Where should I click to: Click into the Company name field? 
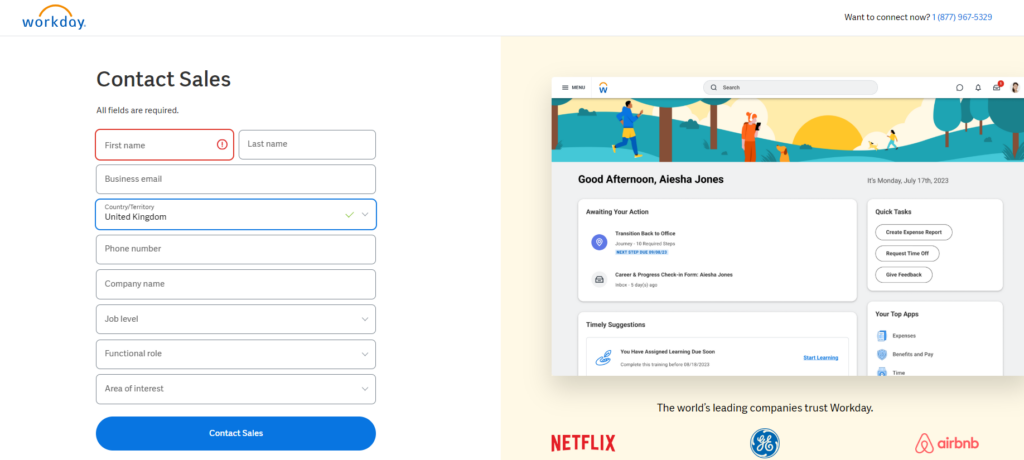pyautogui.click(x=236, y=284)
